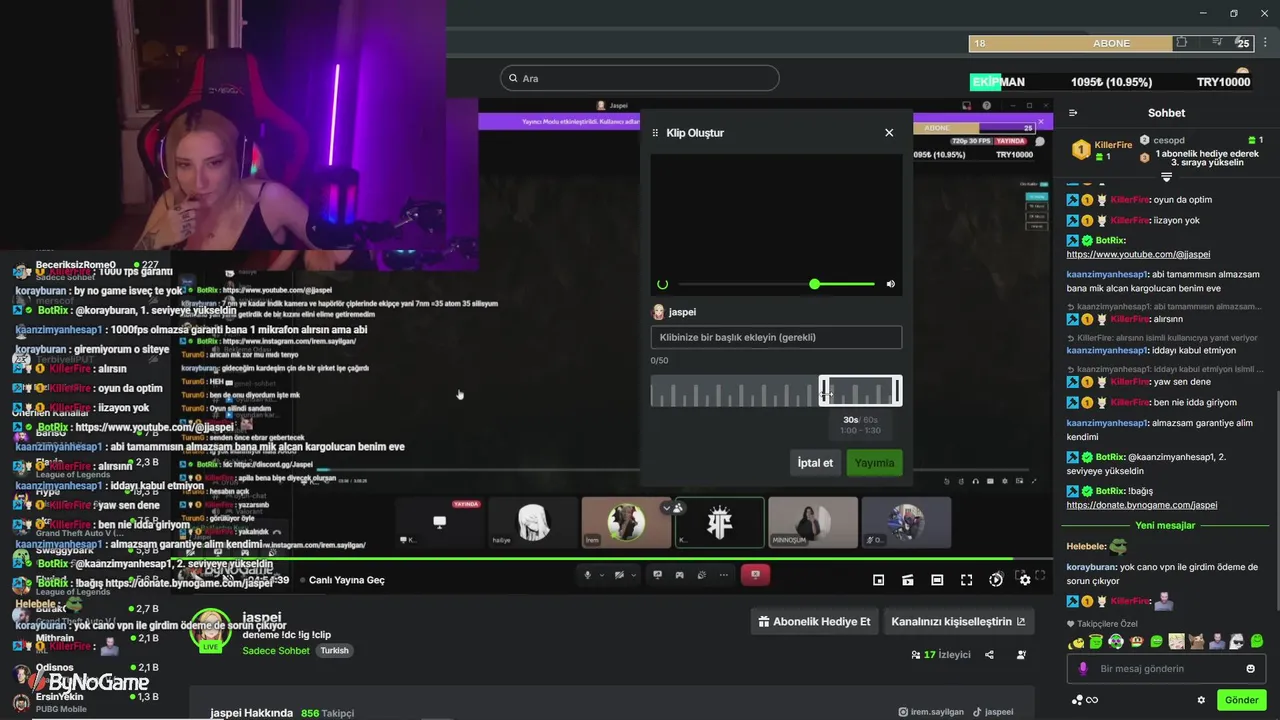
Task: Send the message with Gönder
Action: coord(1241,700)
